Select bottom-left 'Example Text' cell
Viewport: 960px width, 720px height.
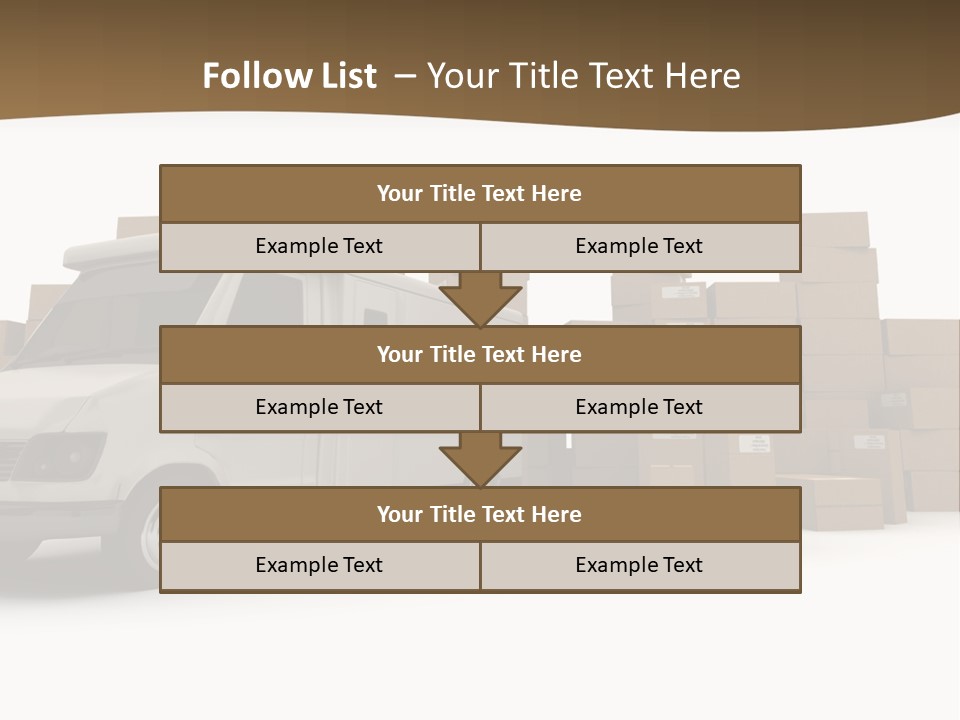[x=319, y=565]
